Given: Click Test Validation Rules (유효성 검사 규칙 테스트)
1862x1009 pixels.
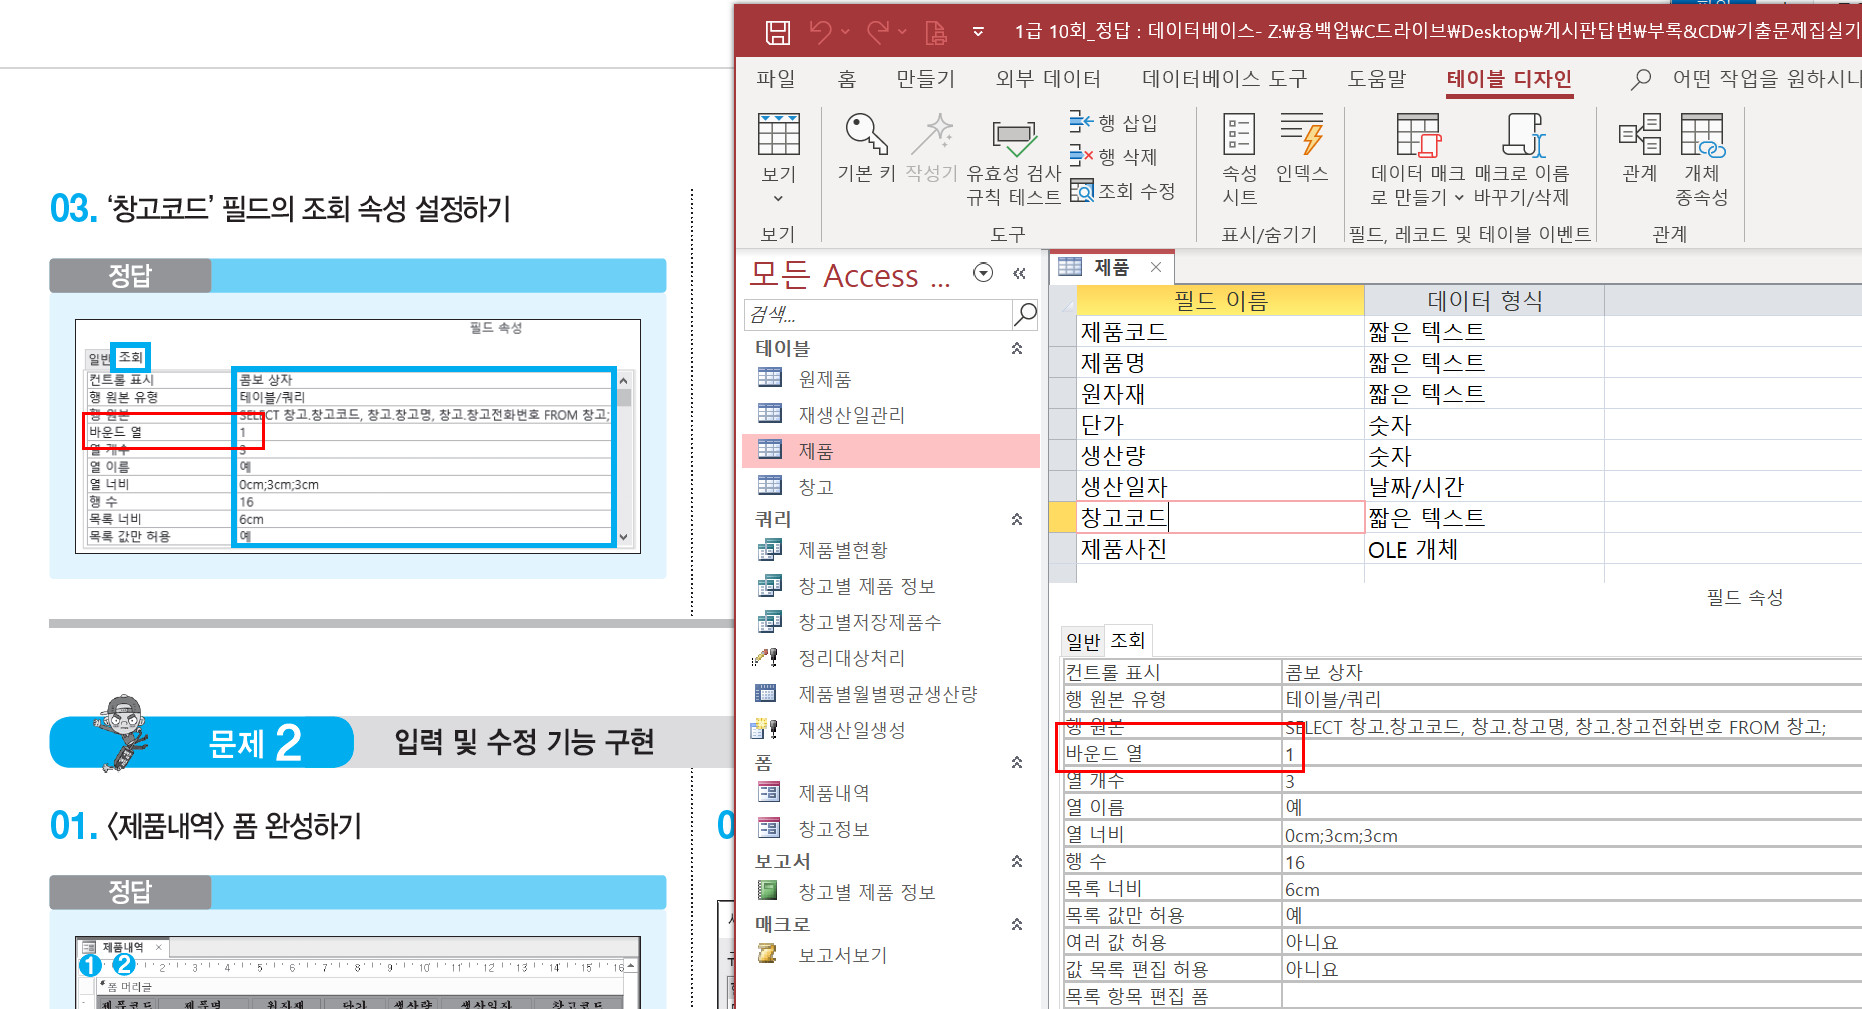Looking at the screenshot, I should tap(1013, 160).
